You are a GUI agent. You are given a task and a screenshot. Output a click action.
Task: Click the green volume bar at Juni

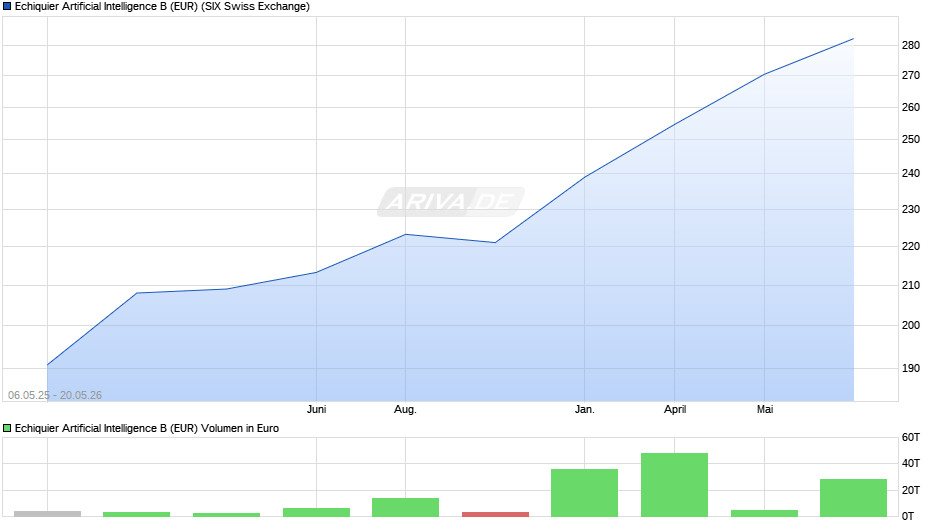coord(317,512)
